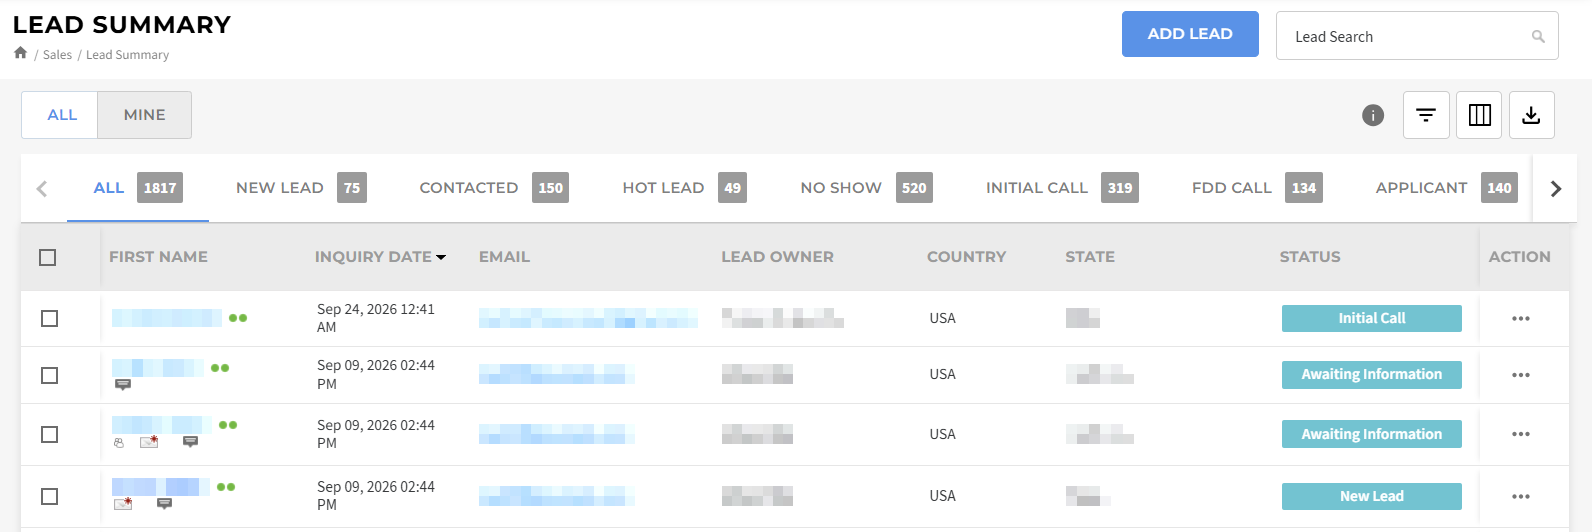Click the LEAD OWNER column header
This screenshot has height=532, width=1592.
[777, 257]
